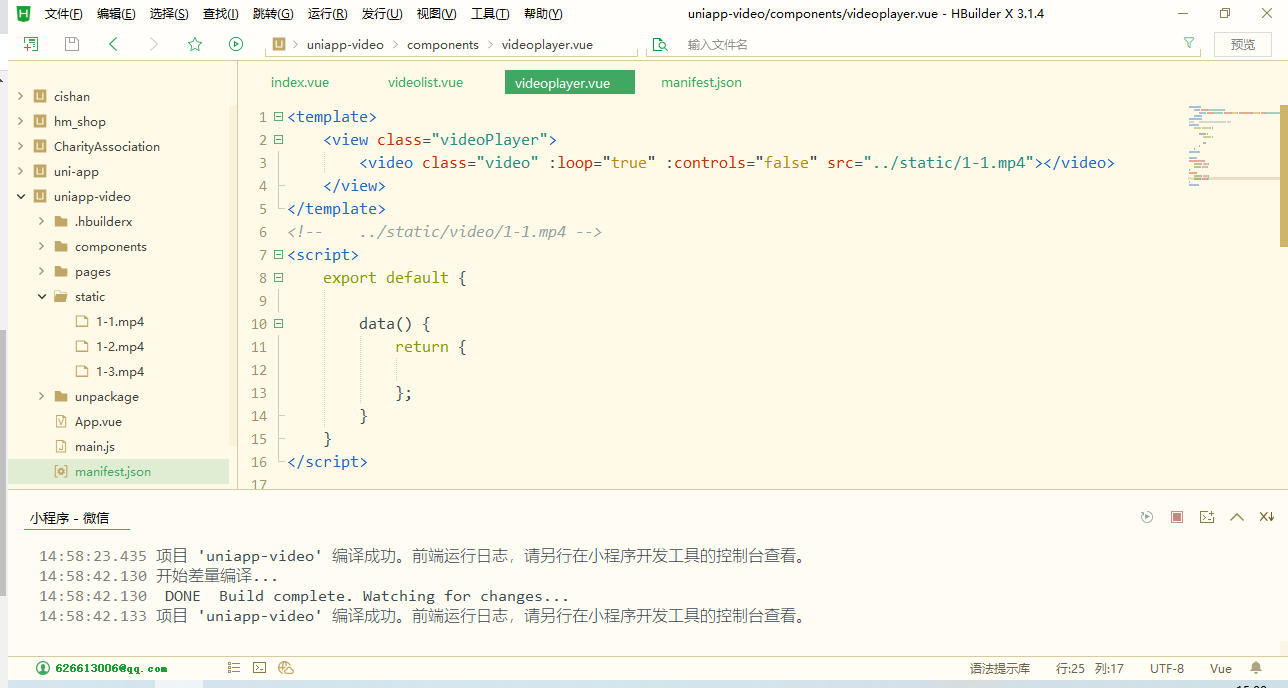Screen dimensions: 1288x688
Task: Click the clear console log icon
Action: [x=1207, y=517]
